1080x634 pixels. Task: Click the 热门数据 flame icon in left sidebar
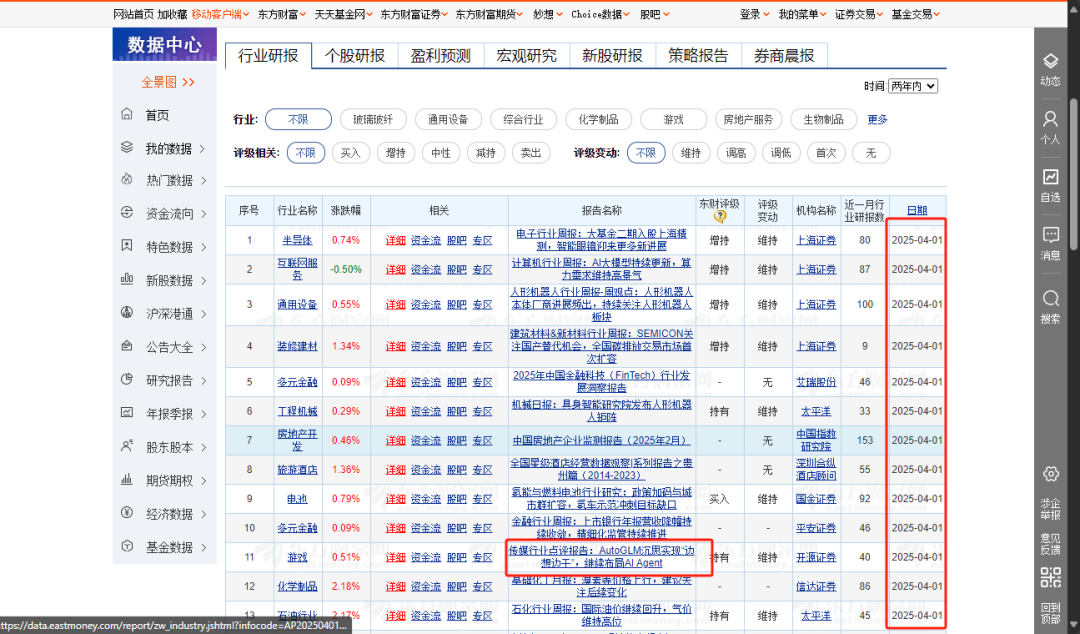[127, 180]
